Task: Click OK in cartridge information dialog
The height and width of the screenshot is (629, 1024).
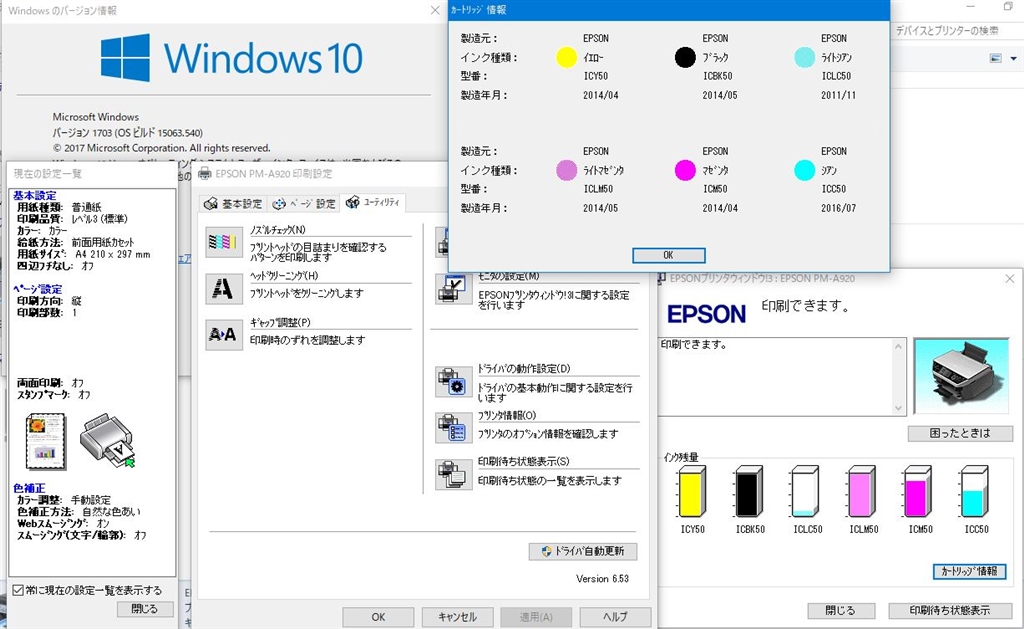Action: tap(668, 255)
